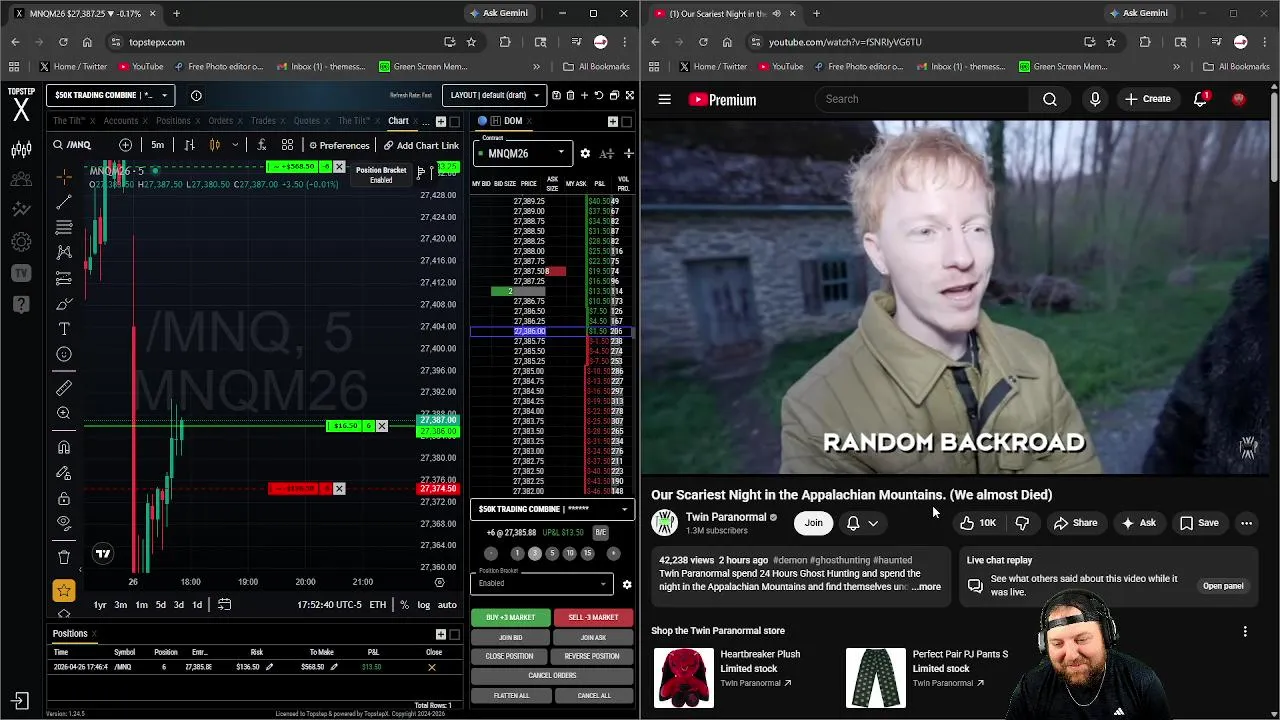
Task: Edit the Risk $136.50 pencil icon
Action: pos(269,667)
